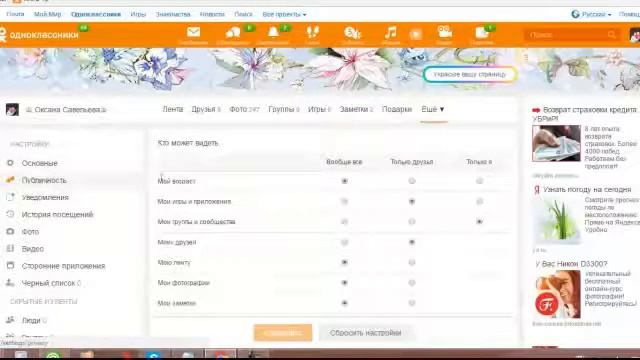Screen dimensions: 640x360
Task: Select История посещений settings section
Action: click(58, 214)
